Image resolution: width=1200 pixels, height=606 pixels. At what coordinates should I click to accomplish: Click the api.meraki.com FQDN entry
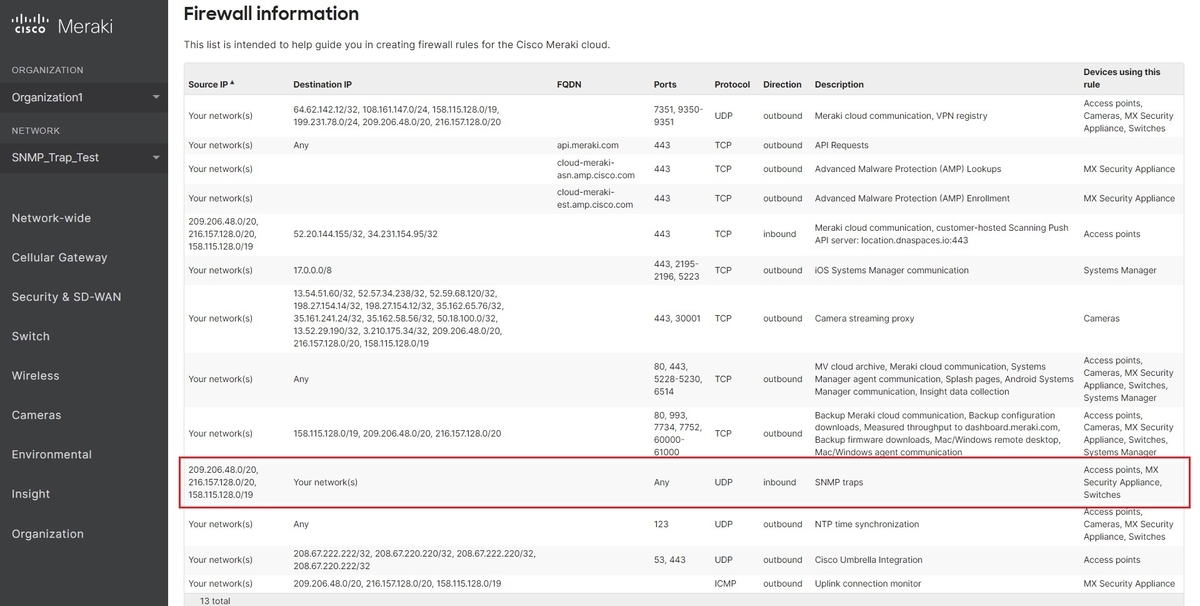tap(588, 145)
